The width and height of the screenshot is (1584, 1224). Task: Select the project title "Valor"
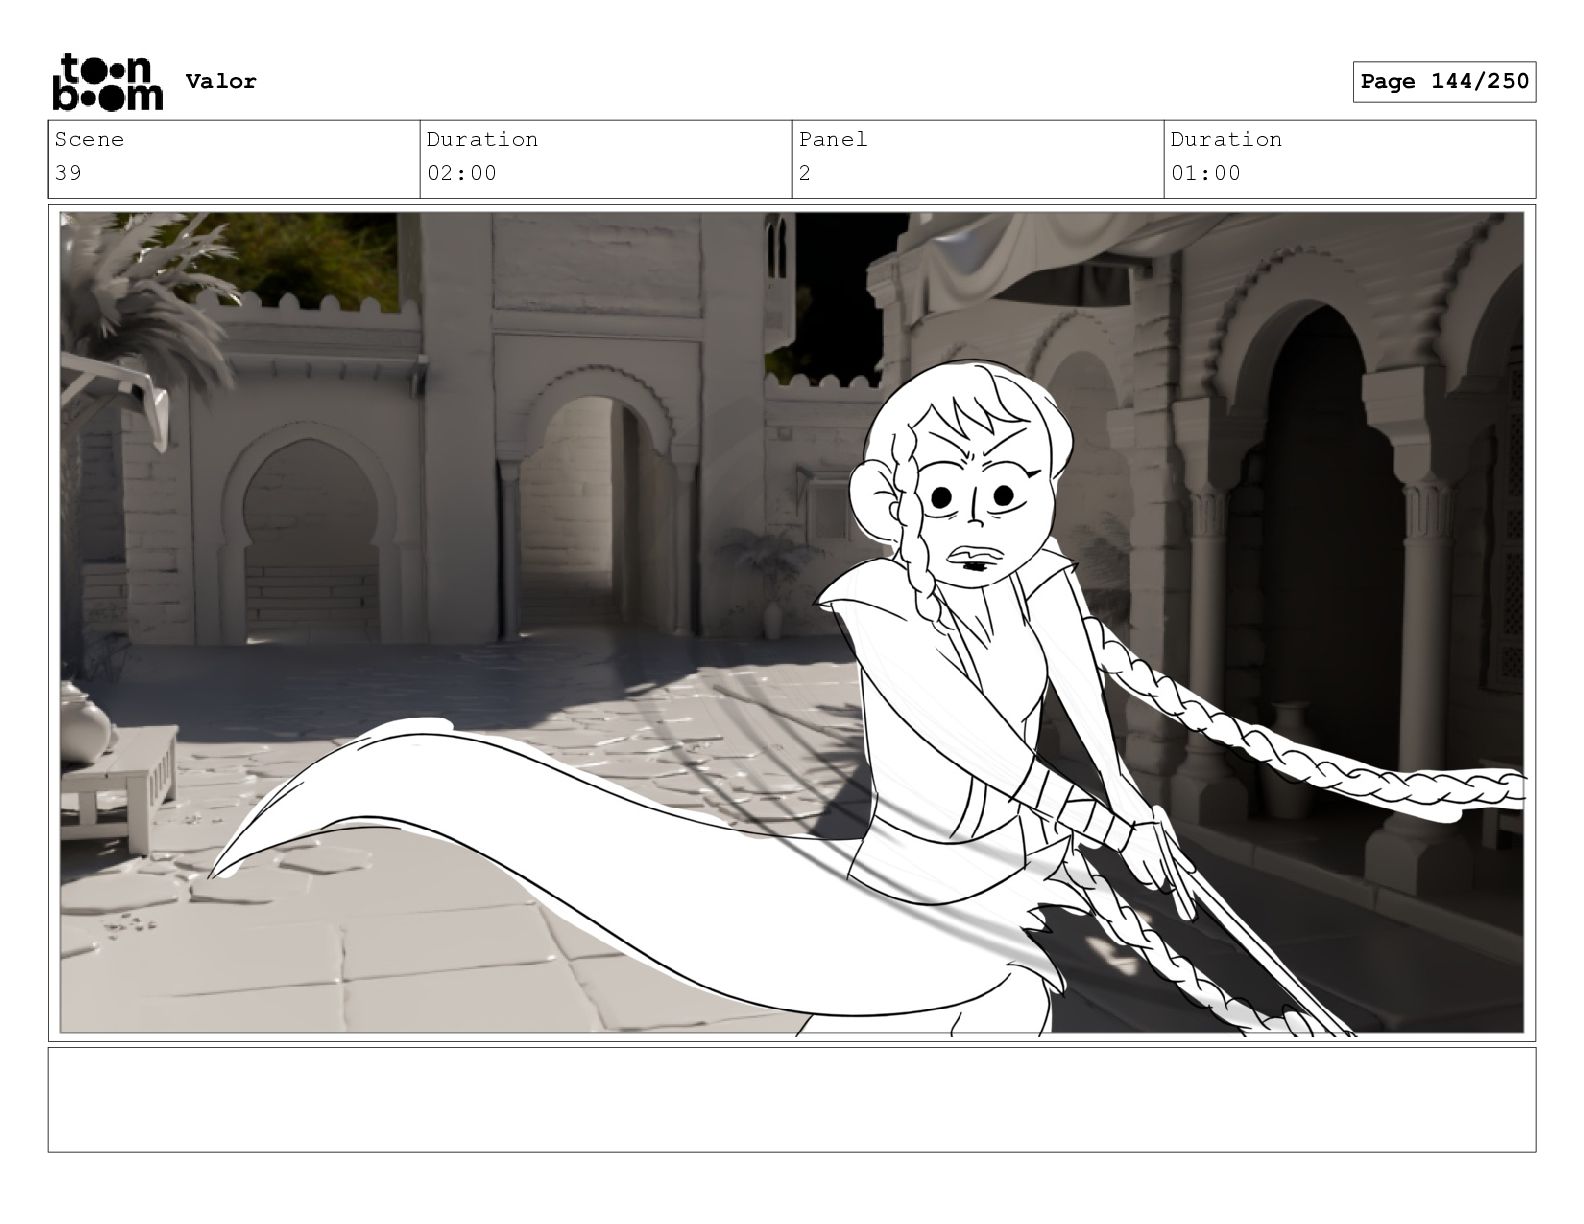(221, 82)
